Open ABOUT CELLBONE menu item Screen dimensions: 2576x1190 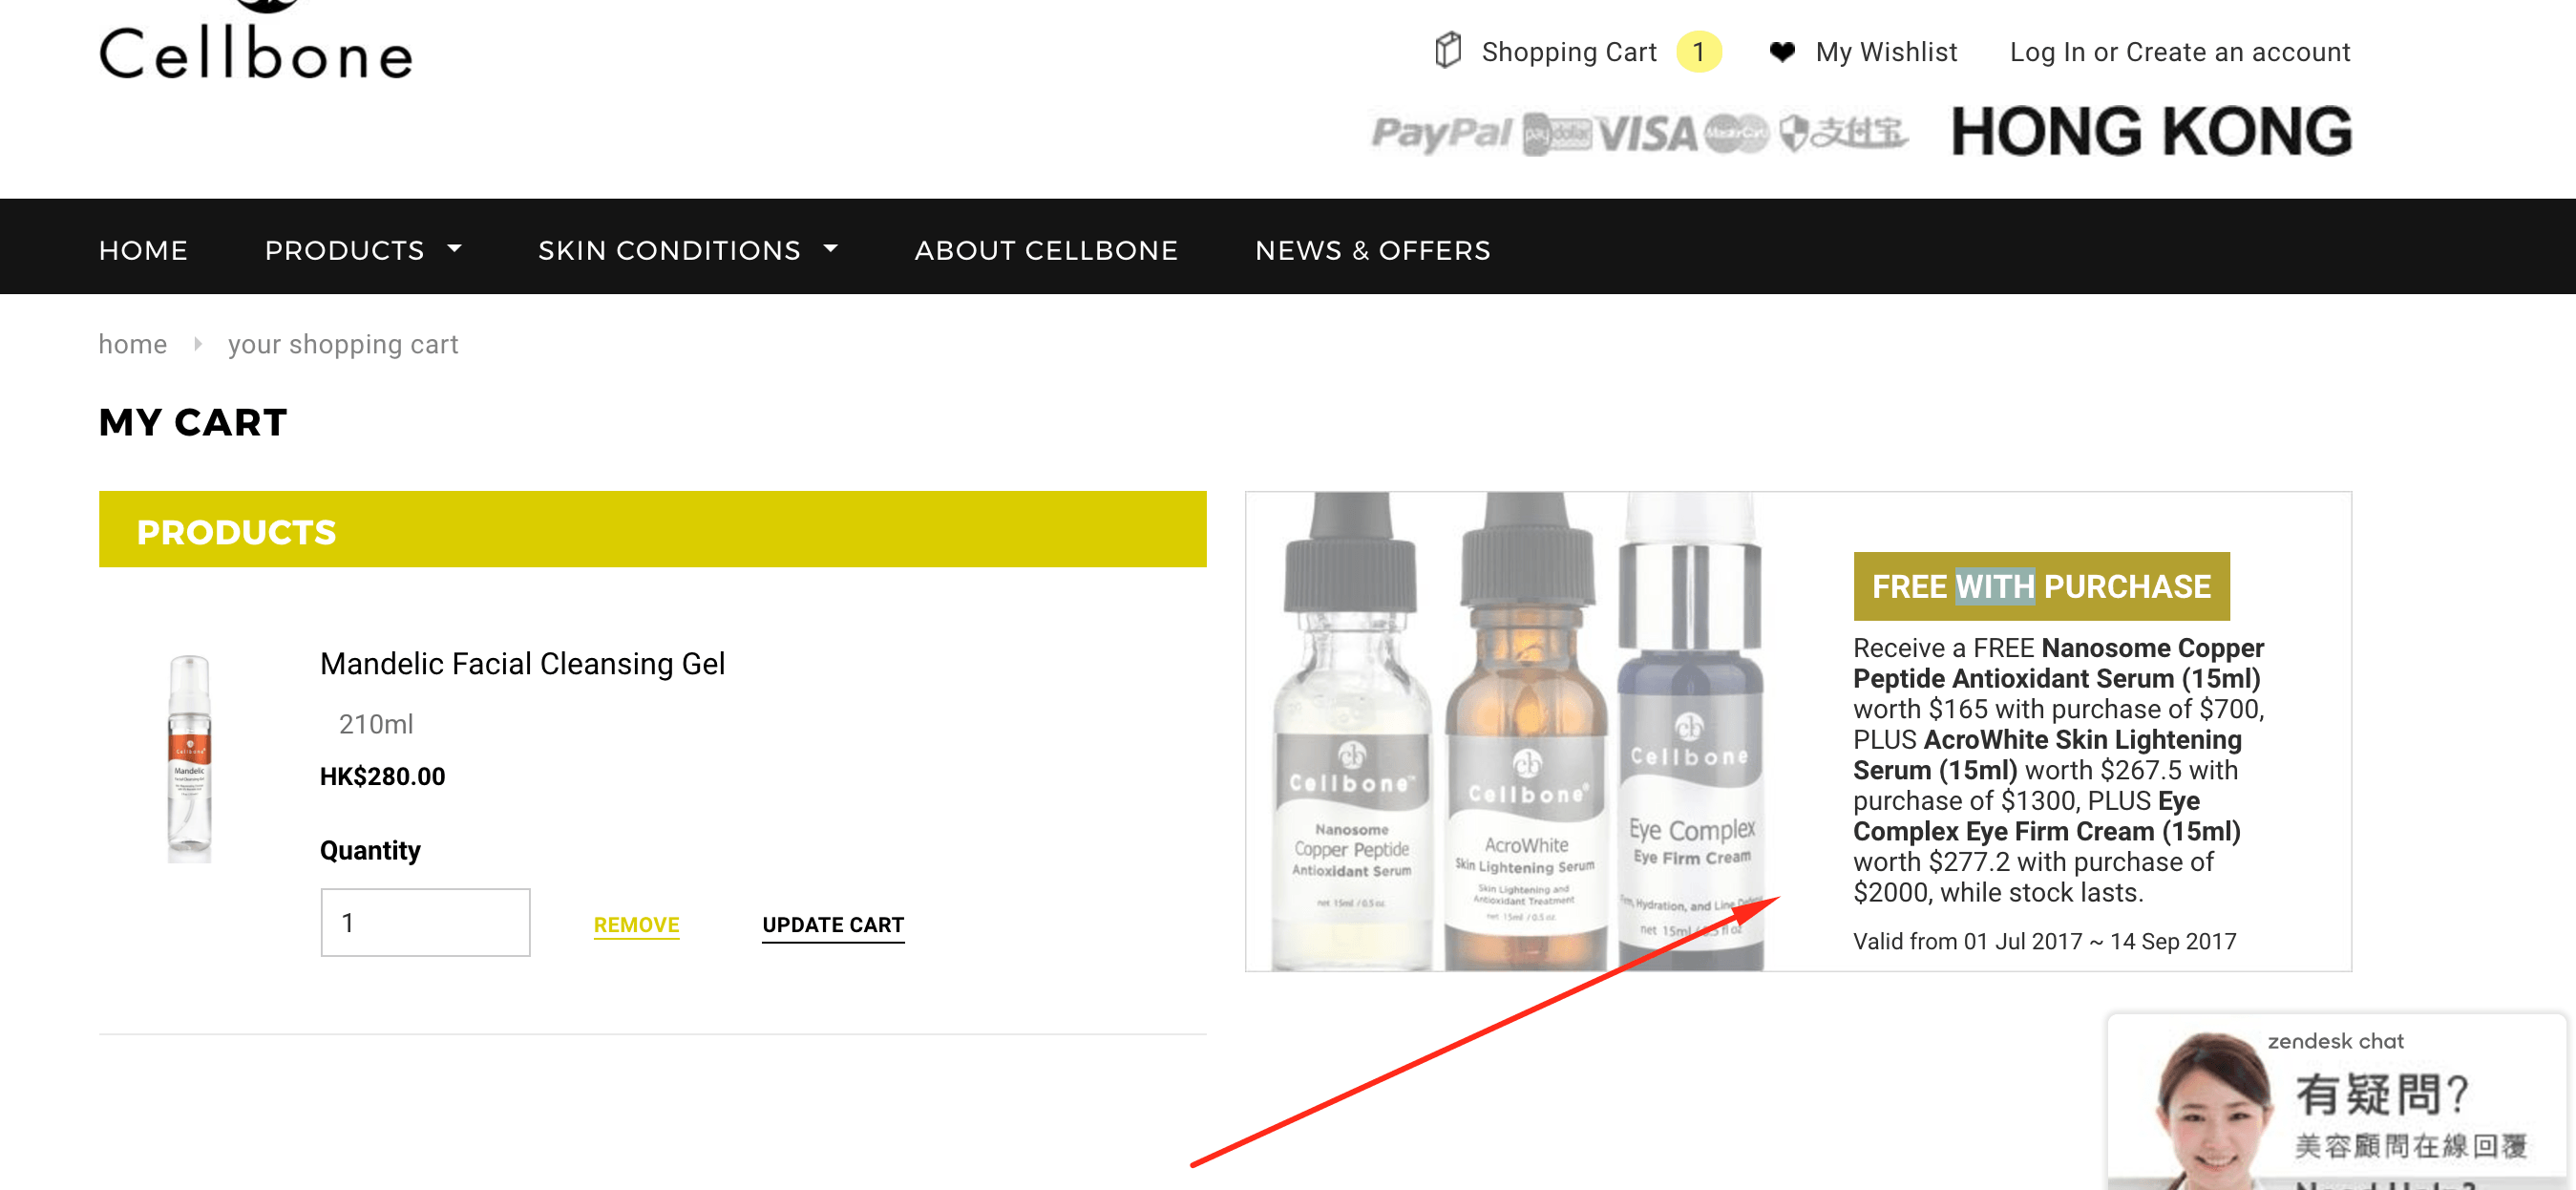coord(1046,250)
